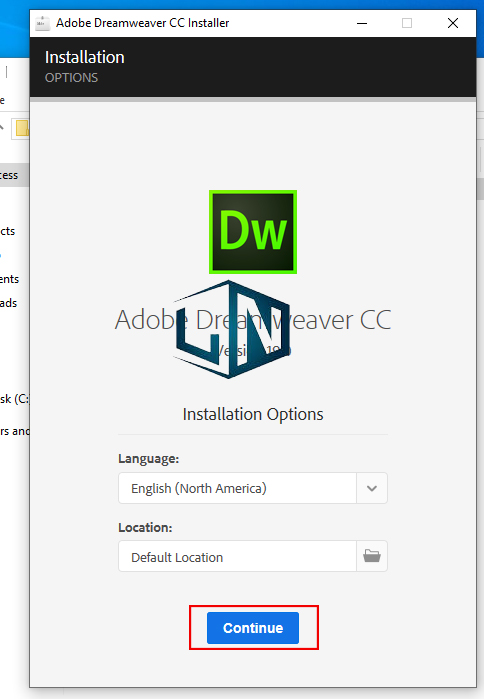Select the English (North America) language field
Image resolution: width=484 pixels, height=699 pixels.
(237, 488)
